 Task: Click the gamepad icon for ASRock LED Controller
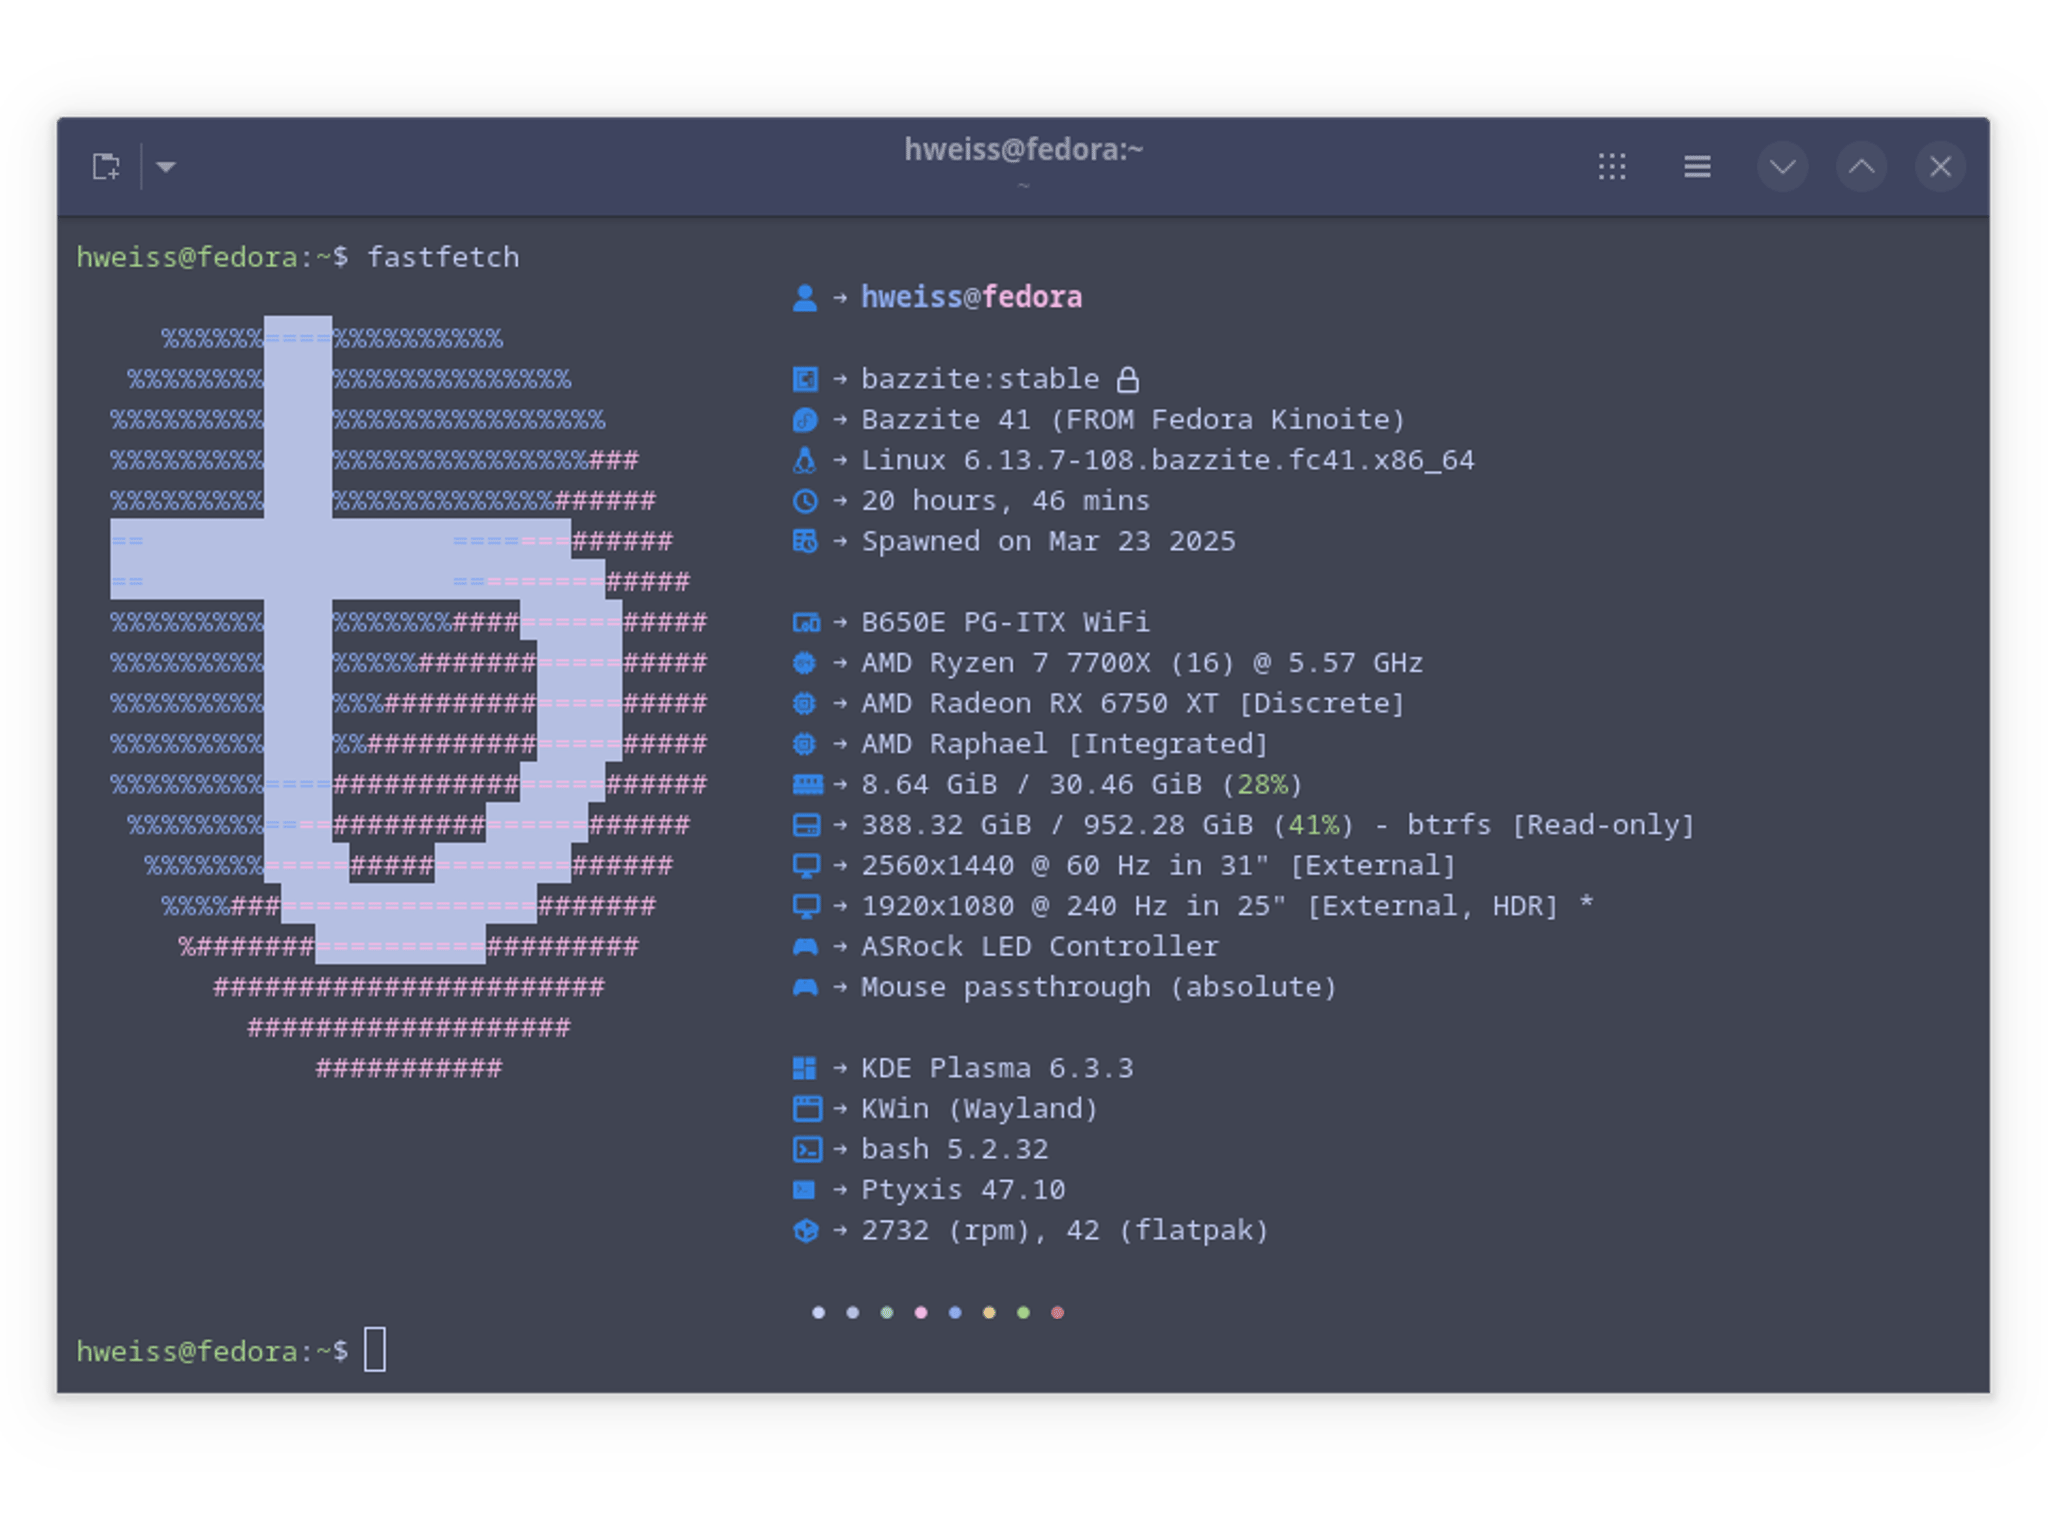click(x=805, y=946)
